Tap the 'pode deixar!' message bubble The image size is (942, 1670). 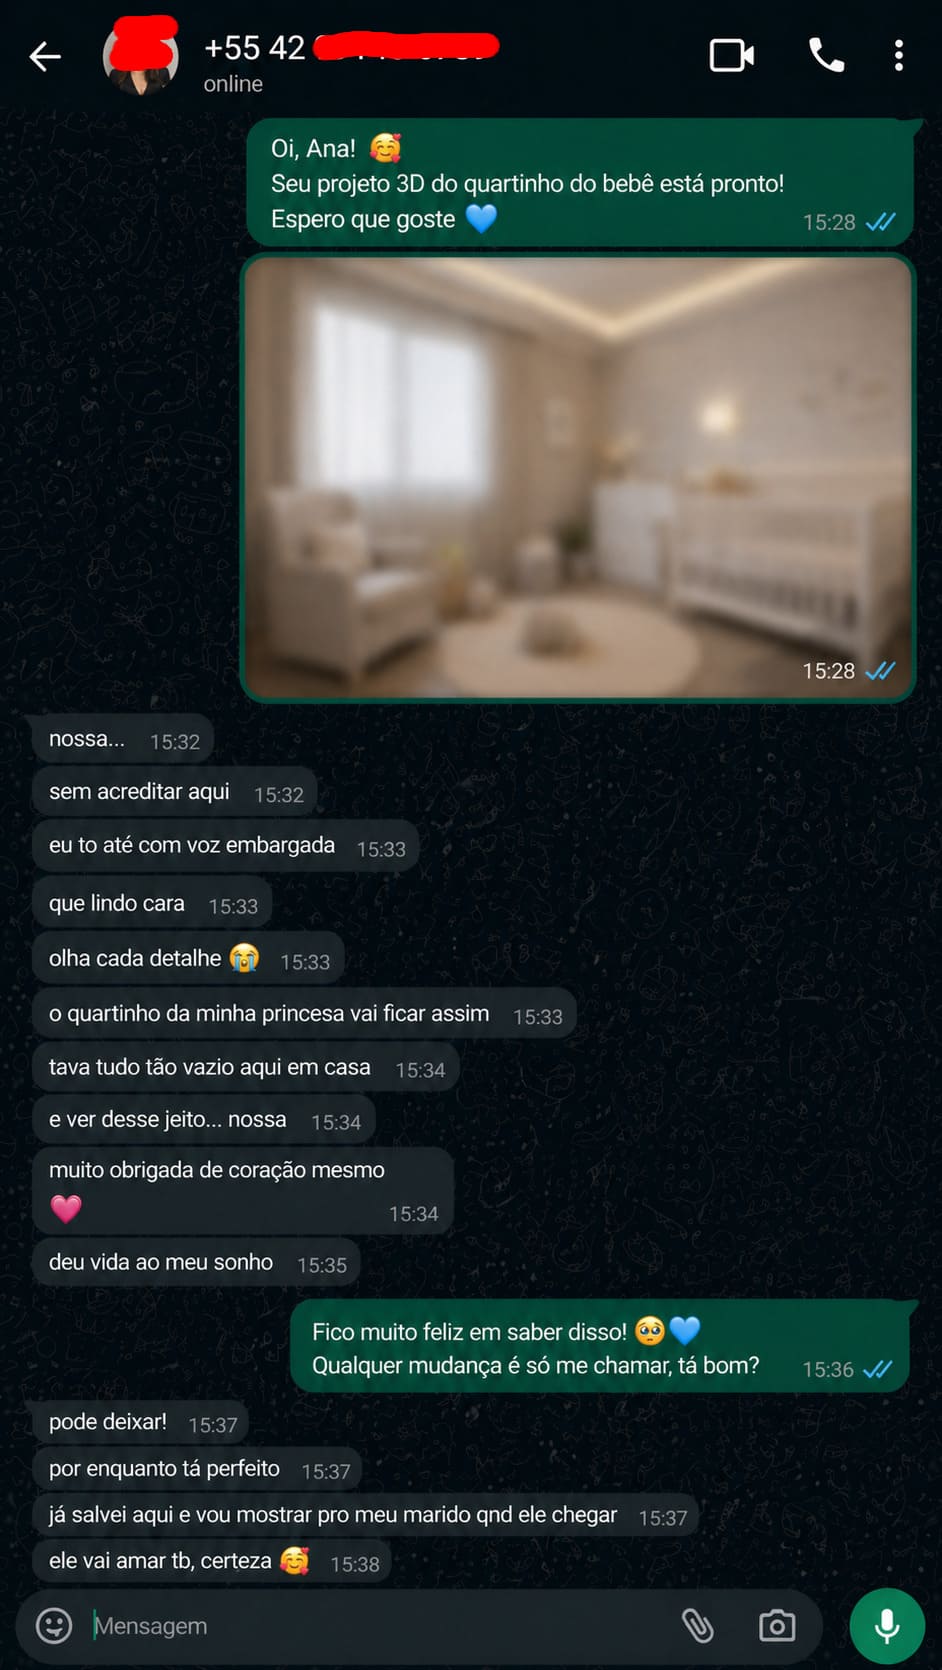click(141, 1423)
